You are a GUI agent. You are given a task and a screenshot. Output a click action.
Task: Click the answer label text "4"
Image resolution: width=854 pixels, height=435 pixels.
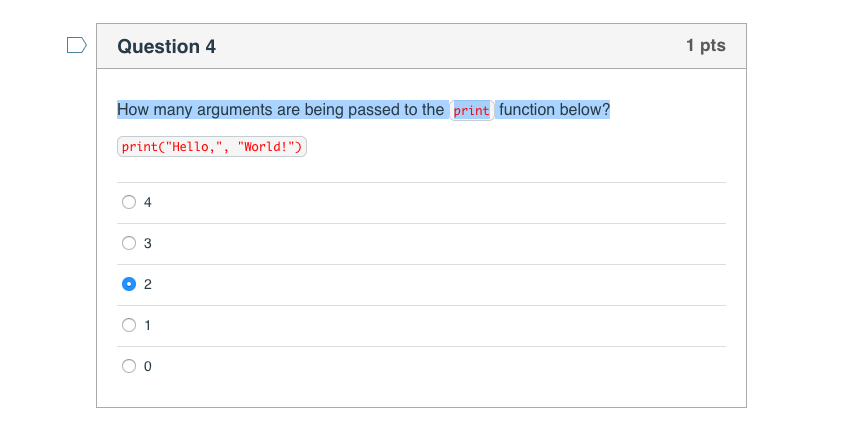pos(148,203)
